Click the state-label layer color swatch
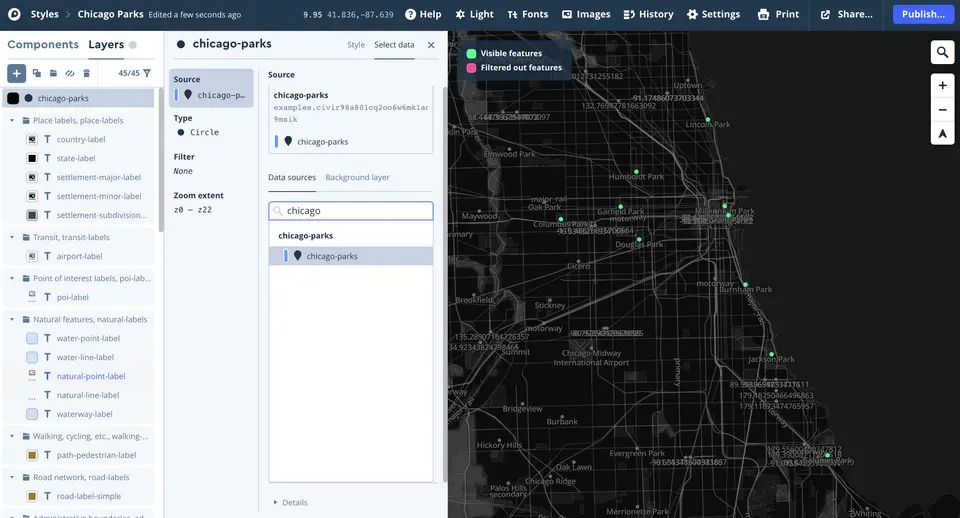Viewport: 960px width, 518px height. (32, 159)
